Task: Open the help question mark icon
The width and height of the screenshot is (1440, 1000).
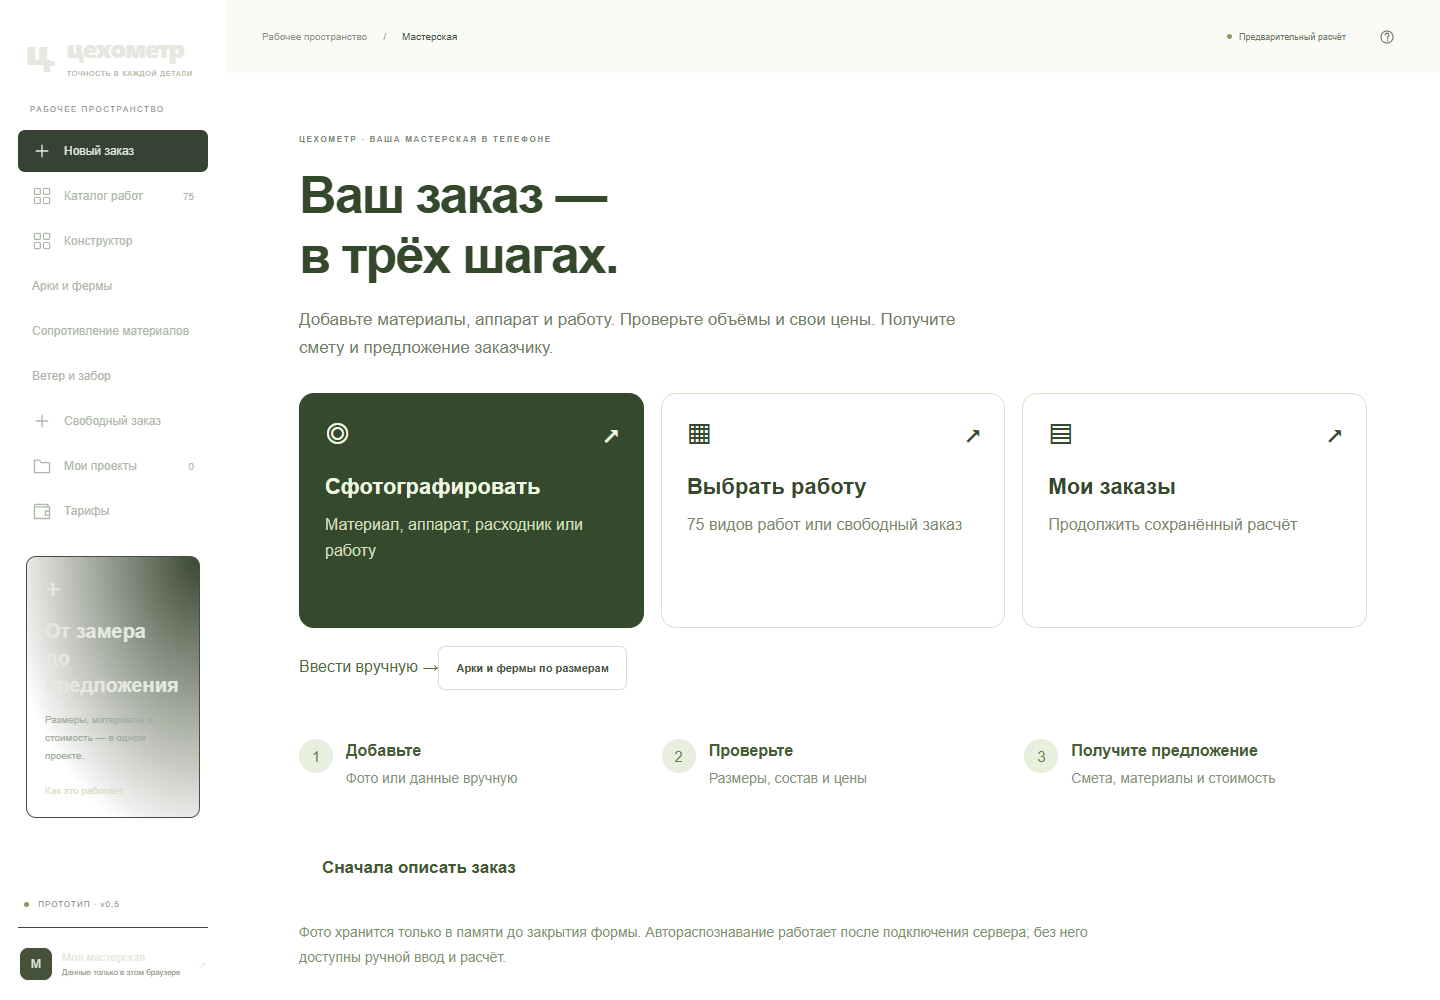Action: (1387, 37)
